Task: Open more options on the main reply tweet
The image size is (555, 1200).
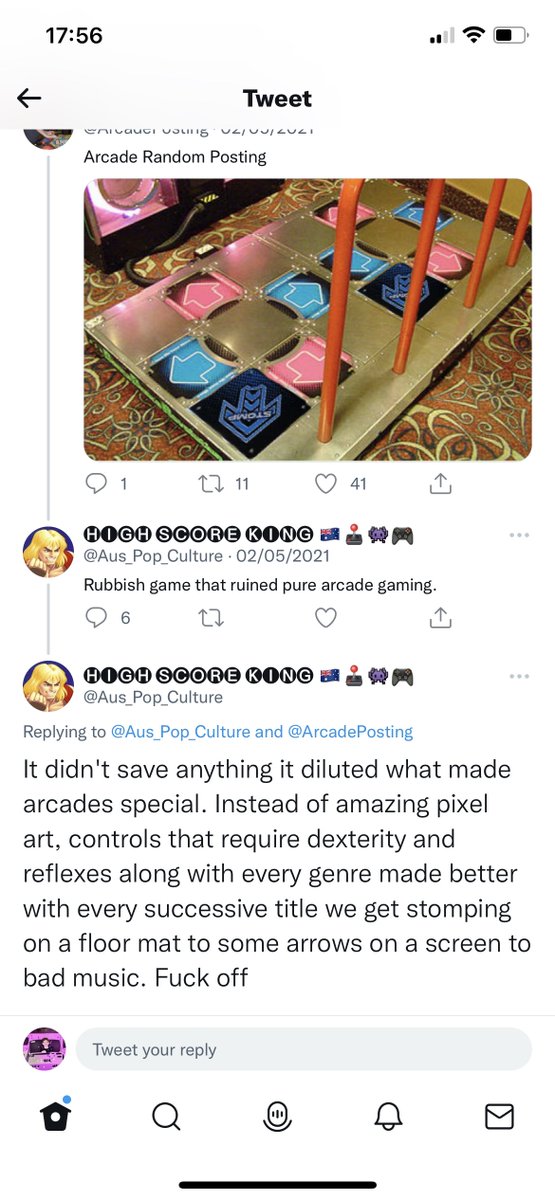Action: pyautogui.click(x=518, y=677)
